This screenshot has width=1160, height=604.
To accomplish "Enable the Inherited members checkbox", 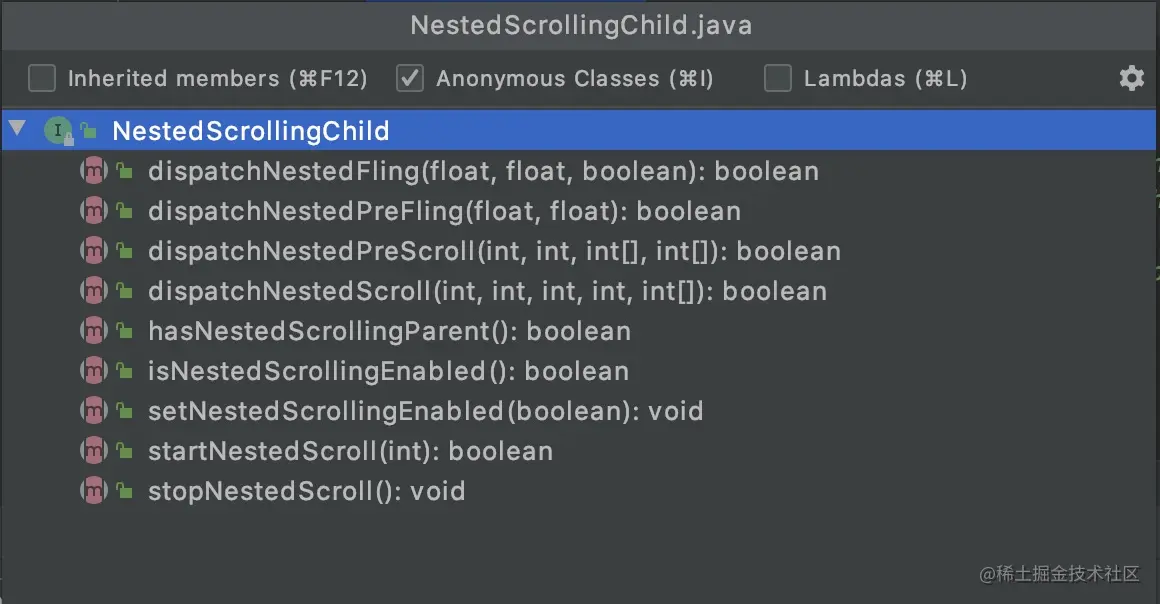I will [41, 78].
